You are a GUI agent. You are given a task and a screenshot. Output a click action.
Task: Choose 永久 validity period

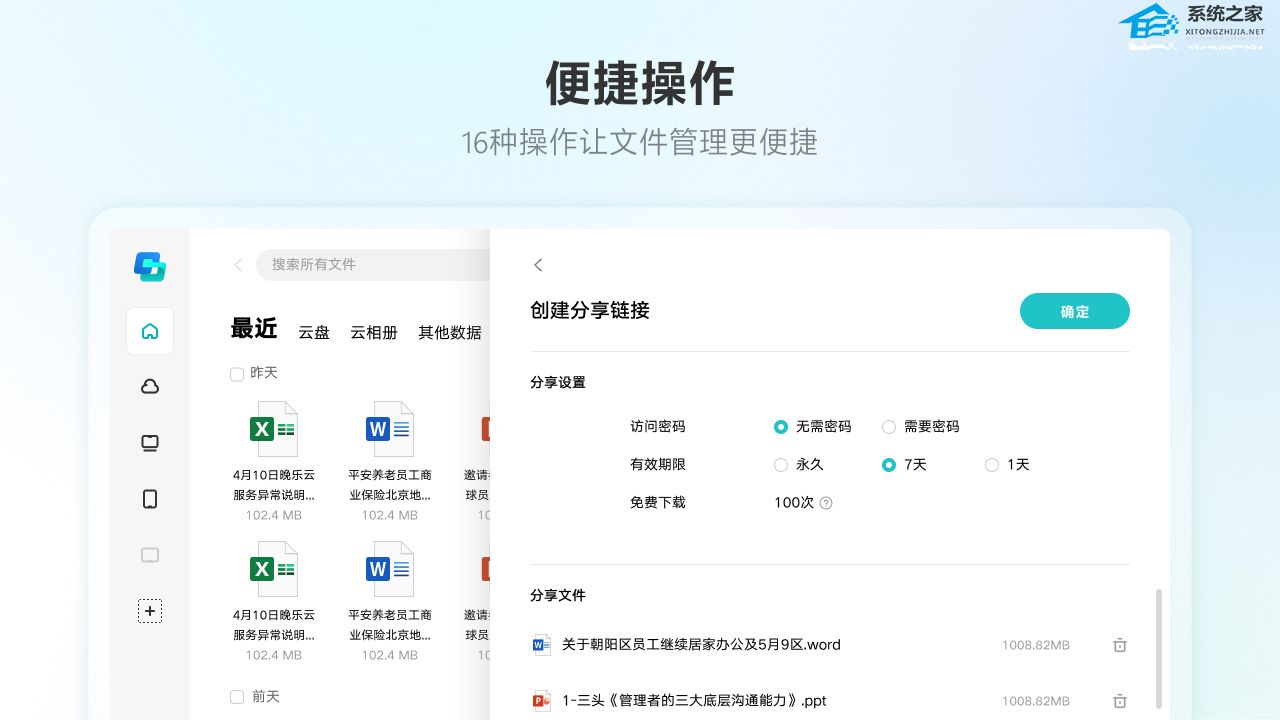(x=781, y=465)
